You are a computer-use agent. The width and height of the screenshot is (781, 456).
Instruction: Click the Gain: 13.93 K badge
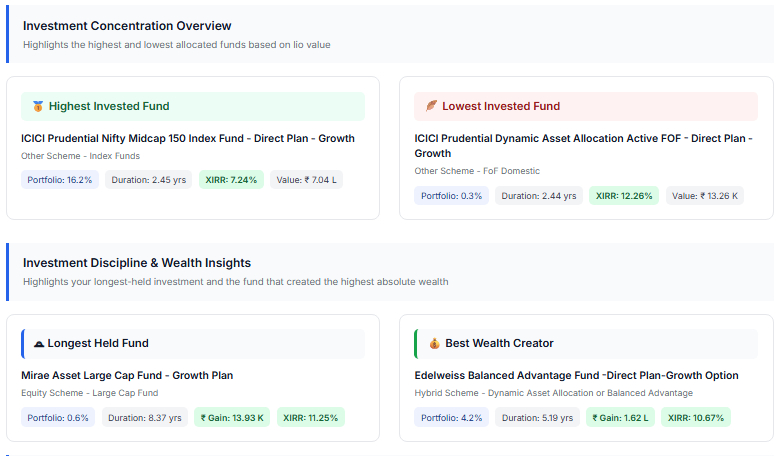coord(232,418)
